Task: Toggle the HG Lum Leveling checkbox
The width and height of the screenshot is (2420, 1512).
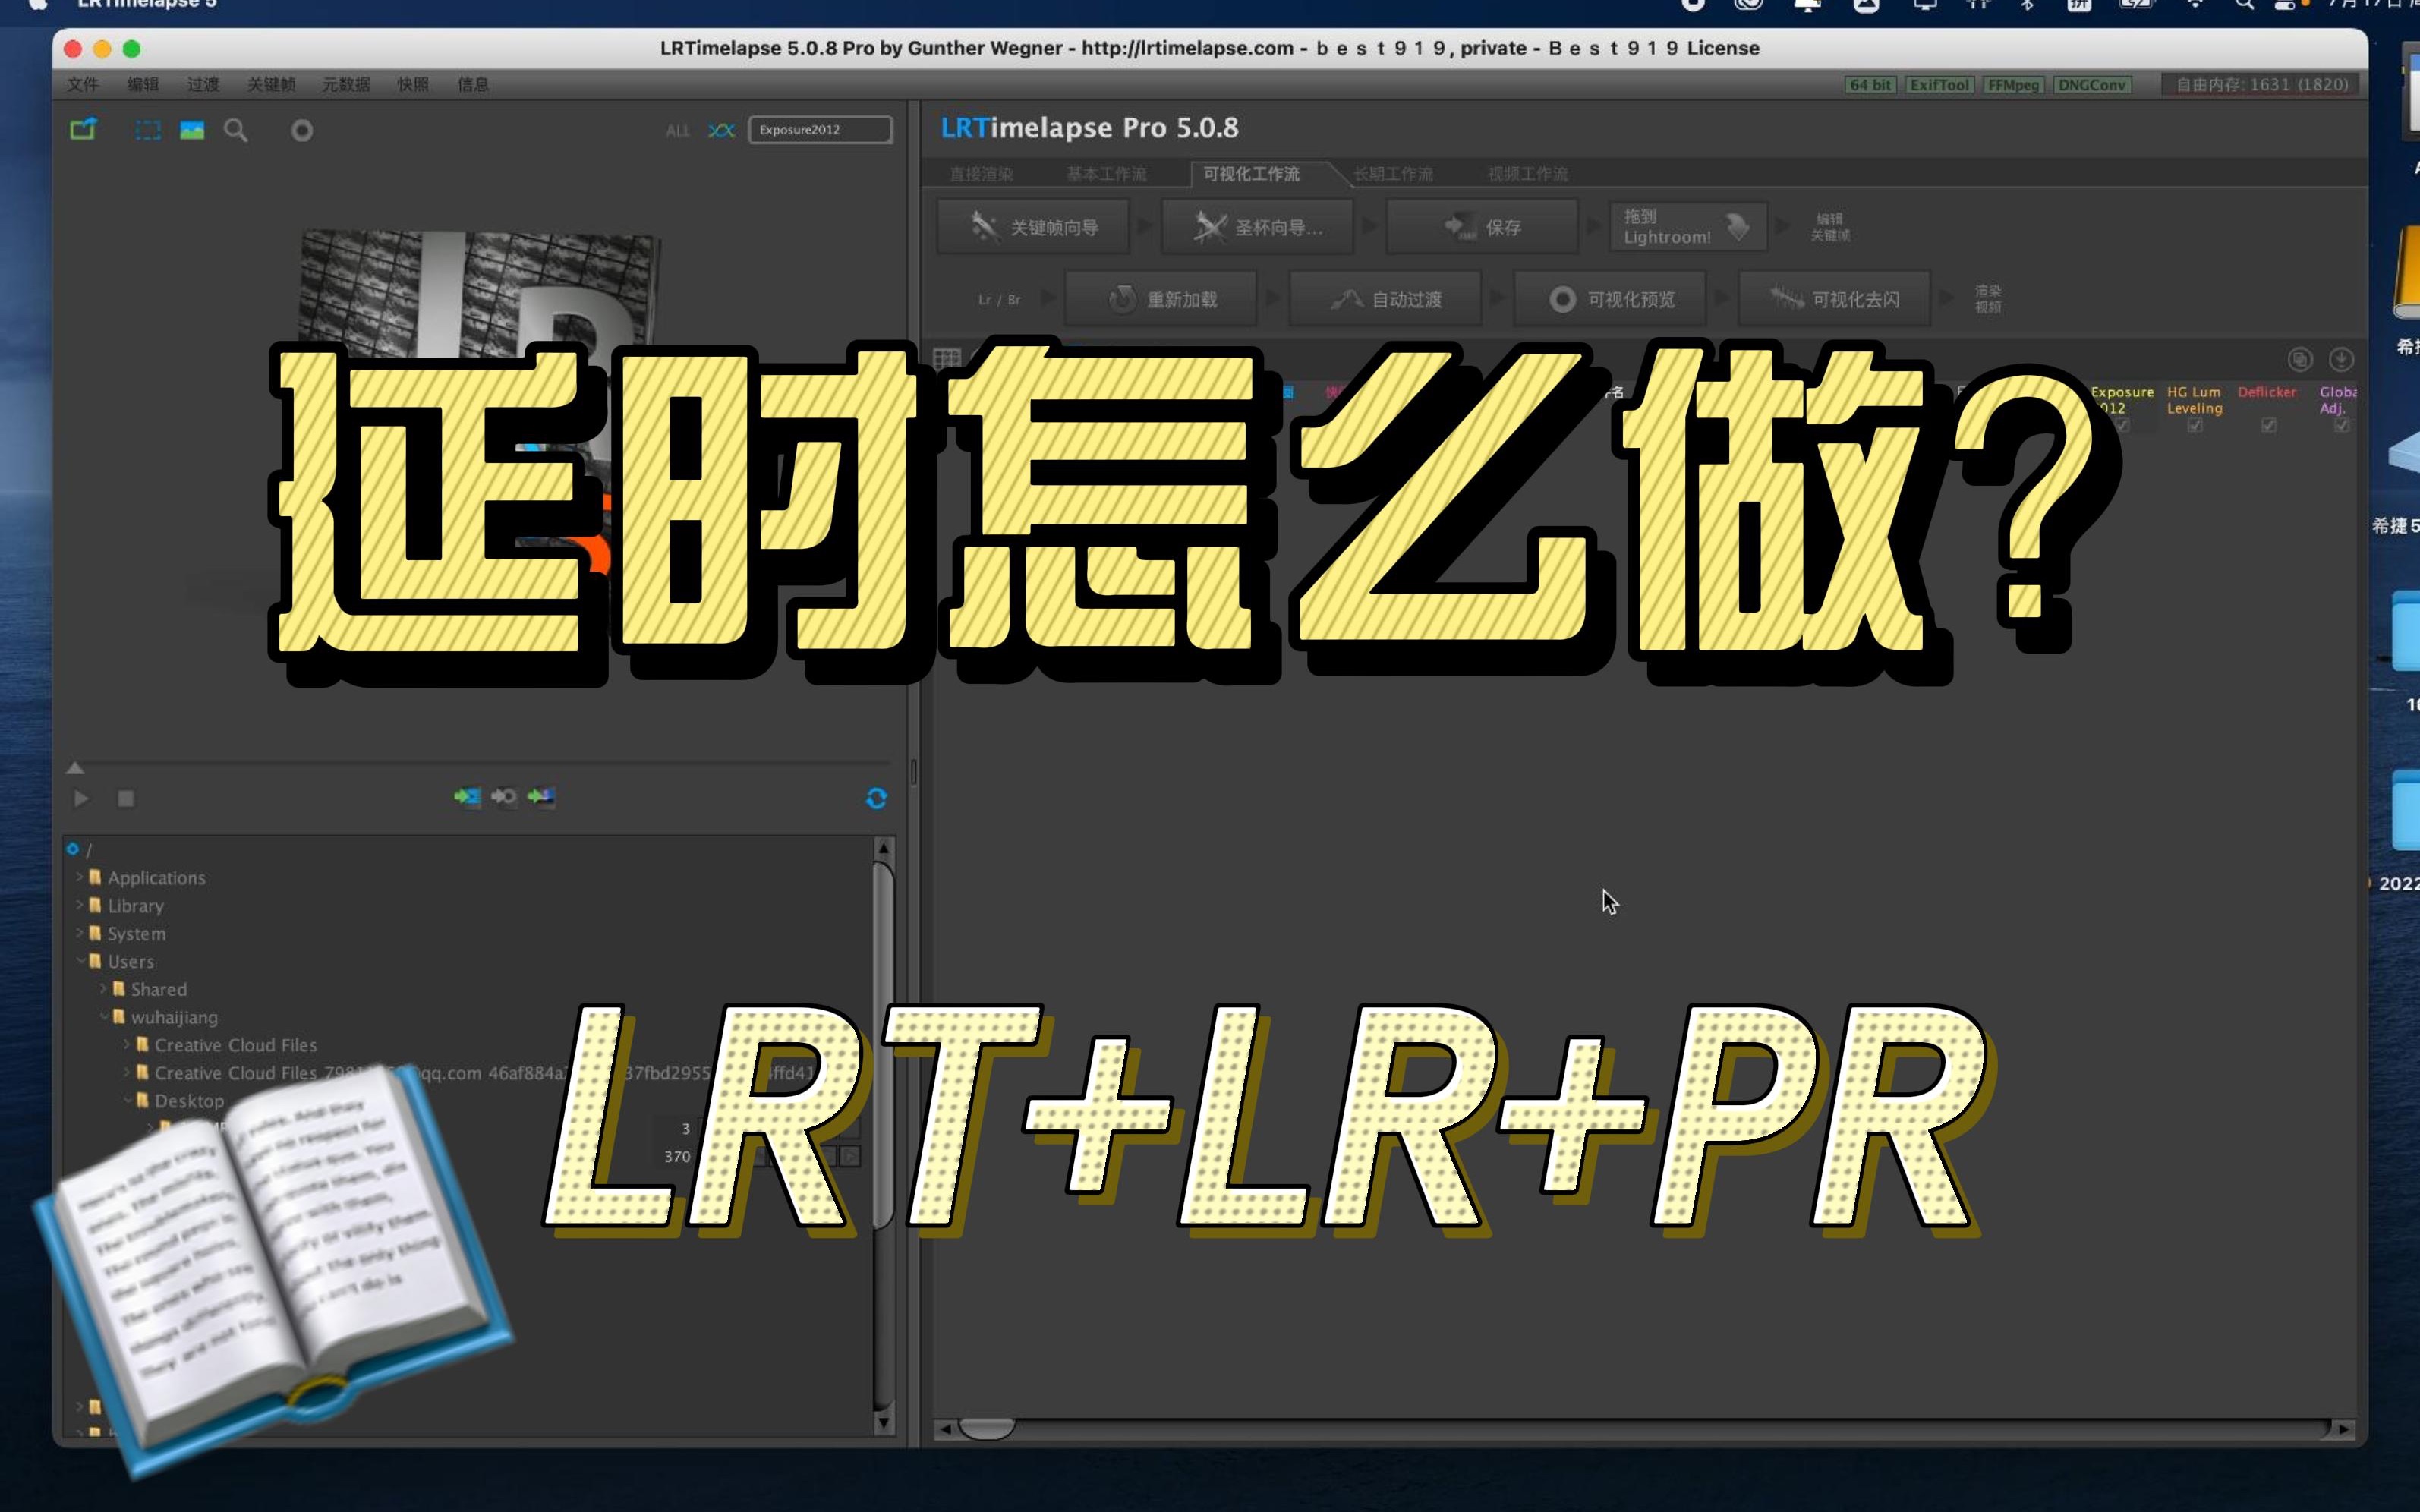Action: tap(2196, 426)
